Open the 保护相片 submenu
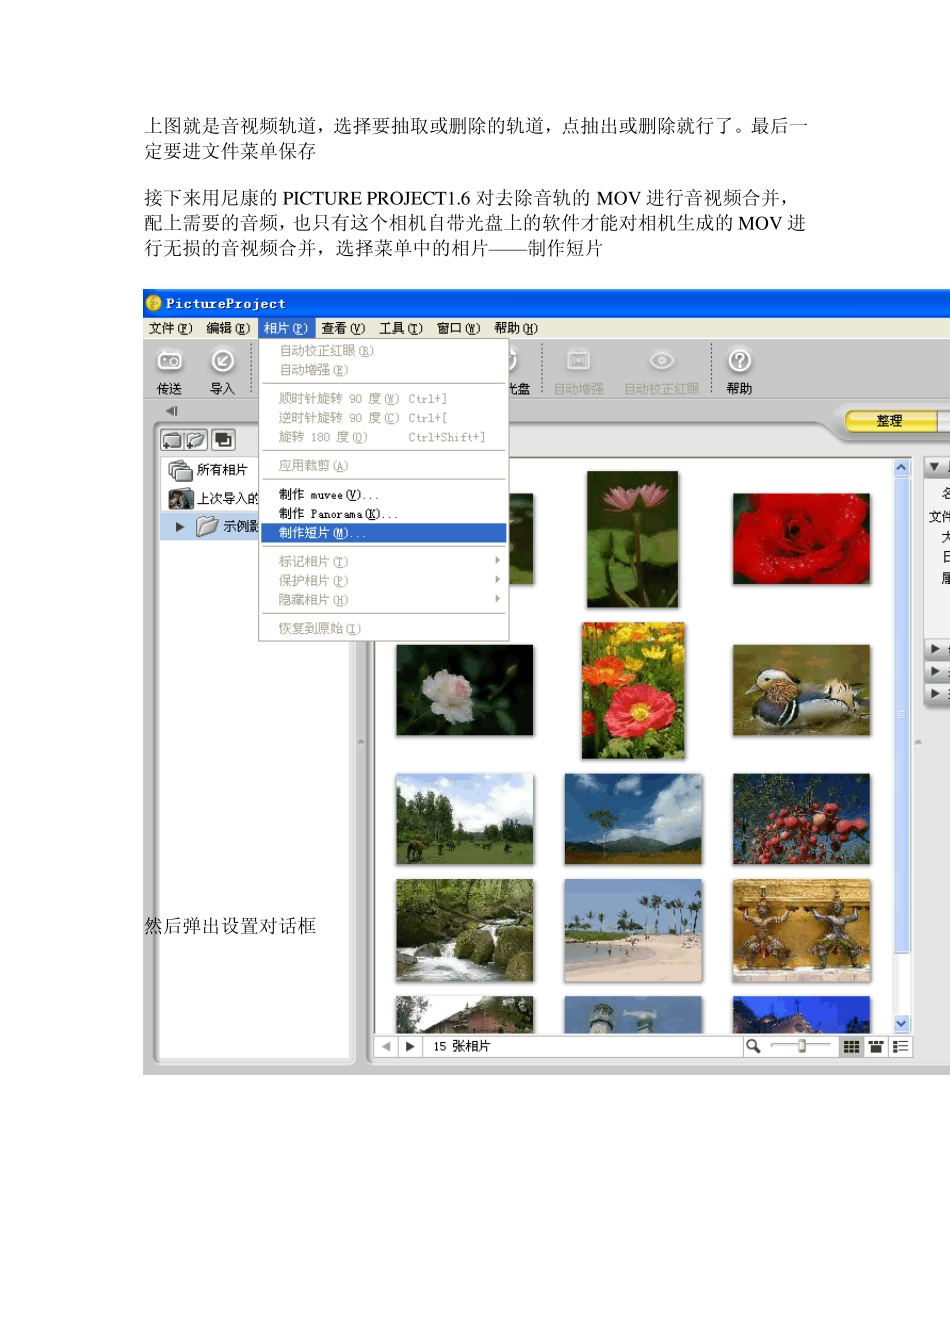950x1344 pixels. [x=384, y=580]
